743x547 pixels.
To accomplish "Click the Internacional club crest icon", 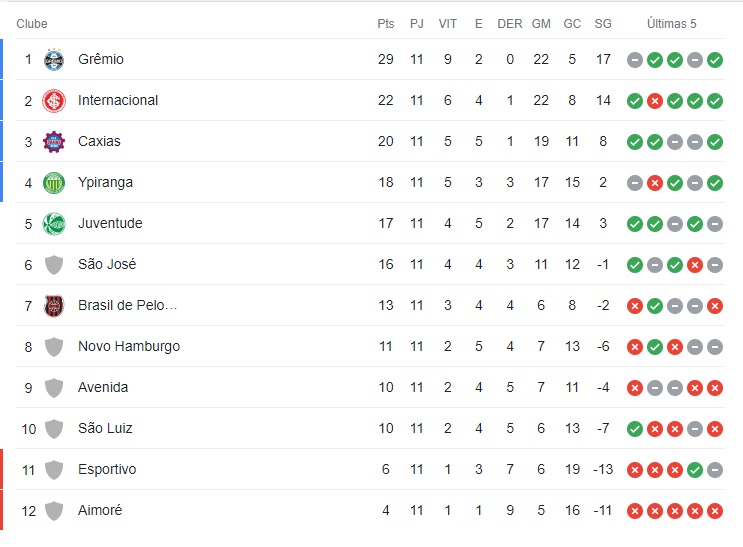I will pyautogui.click(x=54, y=101).
